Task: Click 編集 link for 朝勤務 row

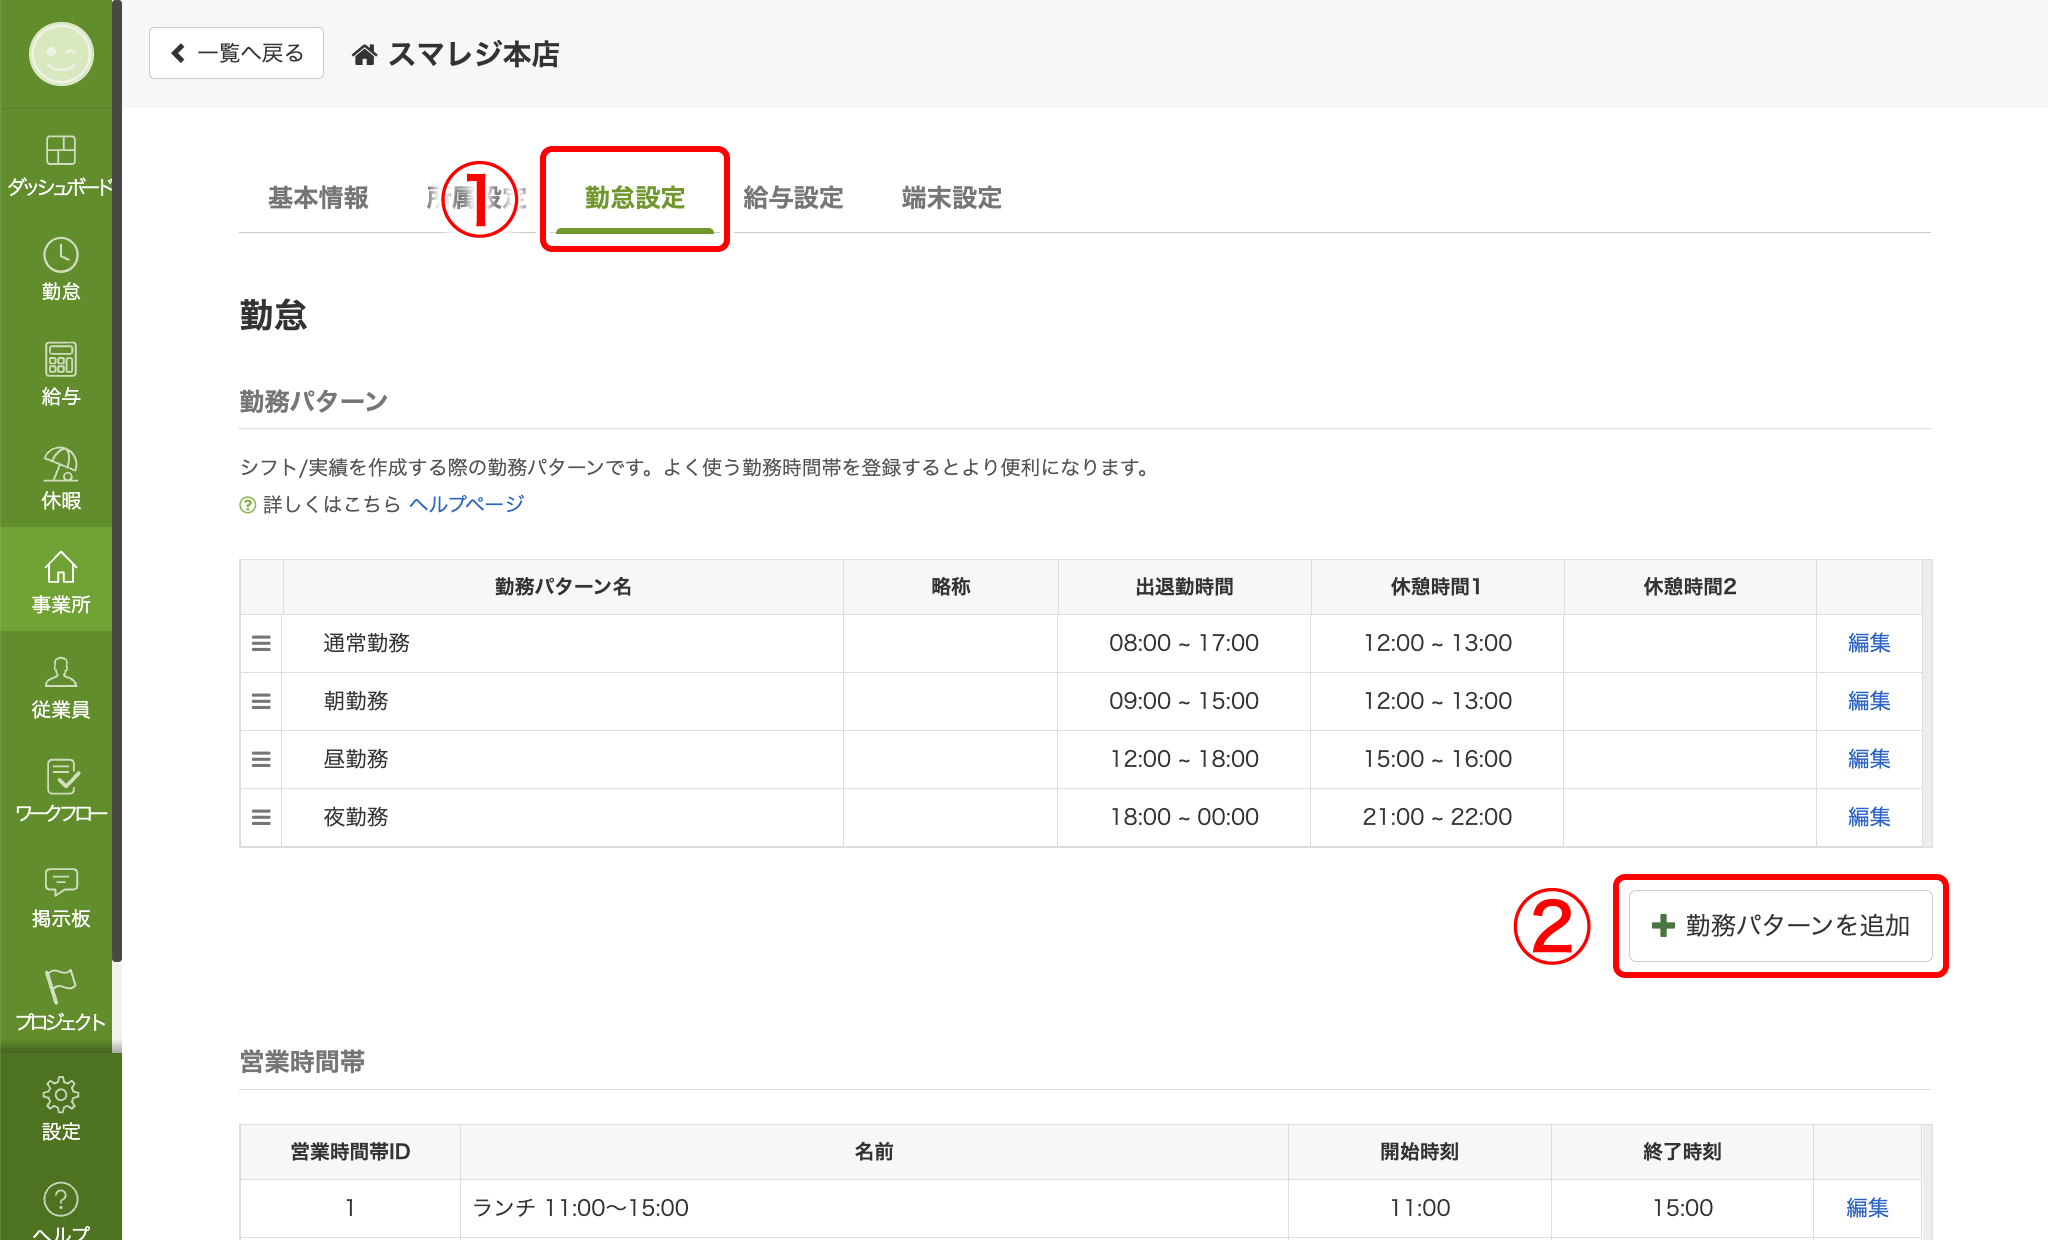Action: [x=1868, y=701]
